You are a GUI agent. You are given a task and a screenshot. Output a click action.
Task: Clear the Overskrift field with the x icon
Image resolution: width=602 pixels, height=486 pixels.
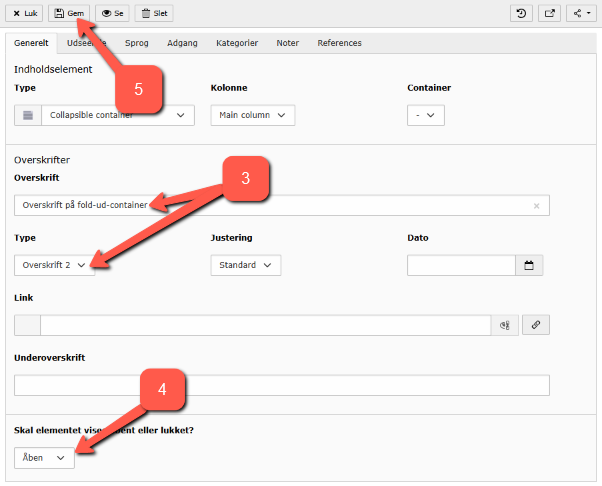click(536, 206)
